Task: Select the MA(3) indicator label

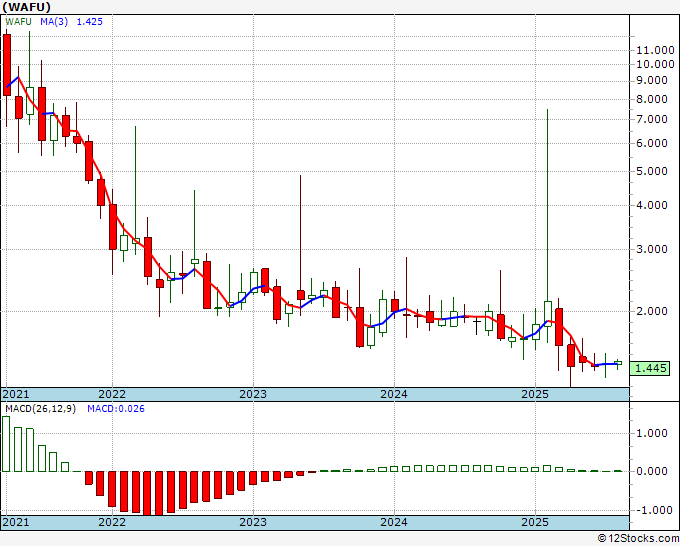Action: tap(54, 22)
